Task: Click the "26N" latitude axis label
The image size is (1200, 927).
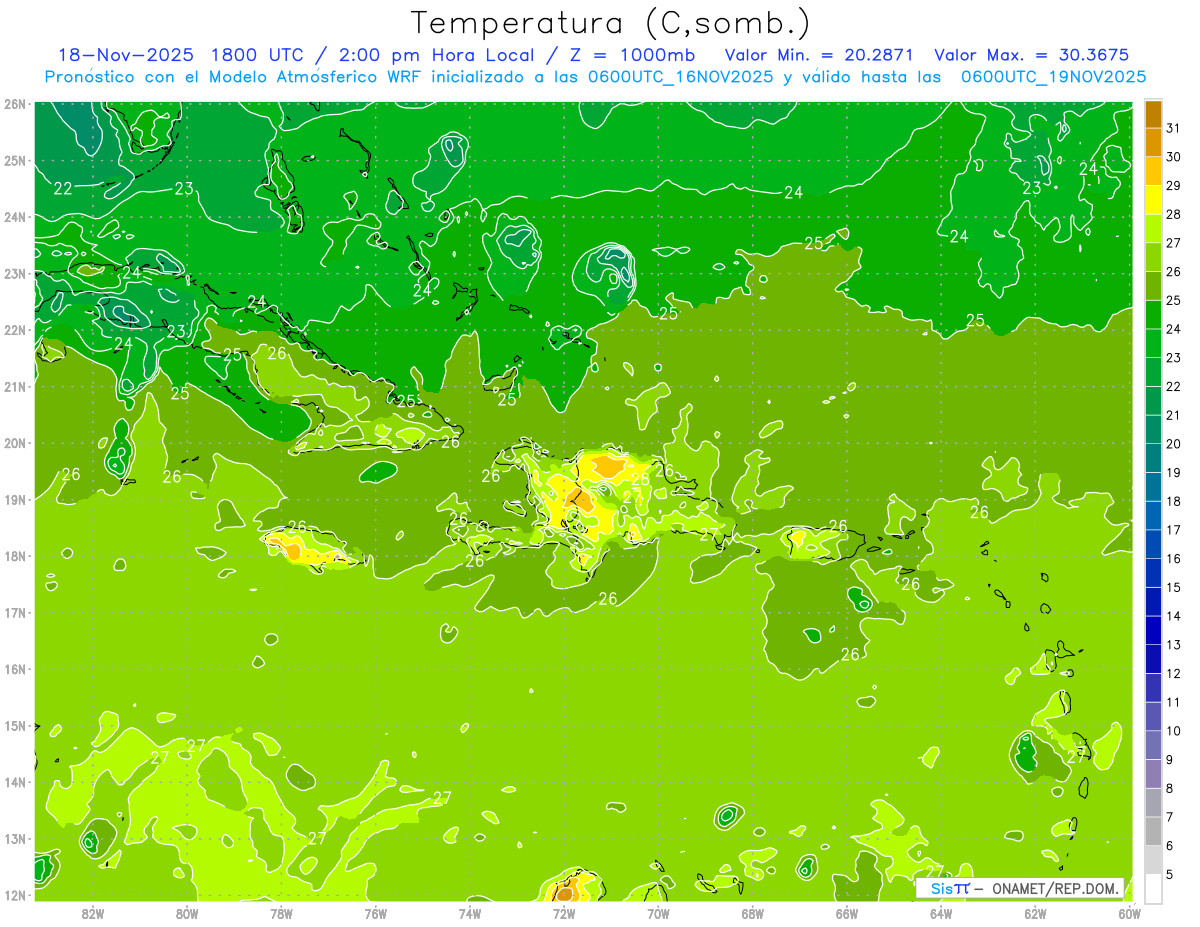Action: tap(16, 104)
